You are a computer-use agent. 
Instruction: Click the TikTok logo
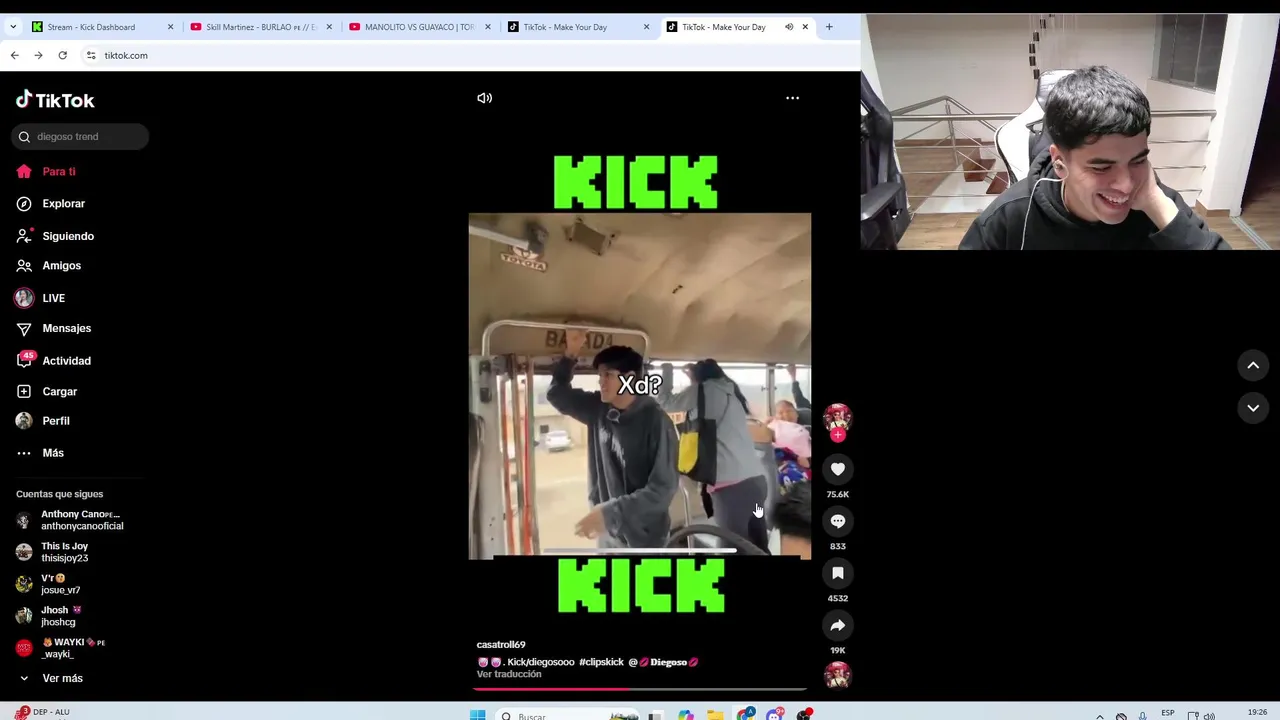(x=55, y=100)
